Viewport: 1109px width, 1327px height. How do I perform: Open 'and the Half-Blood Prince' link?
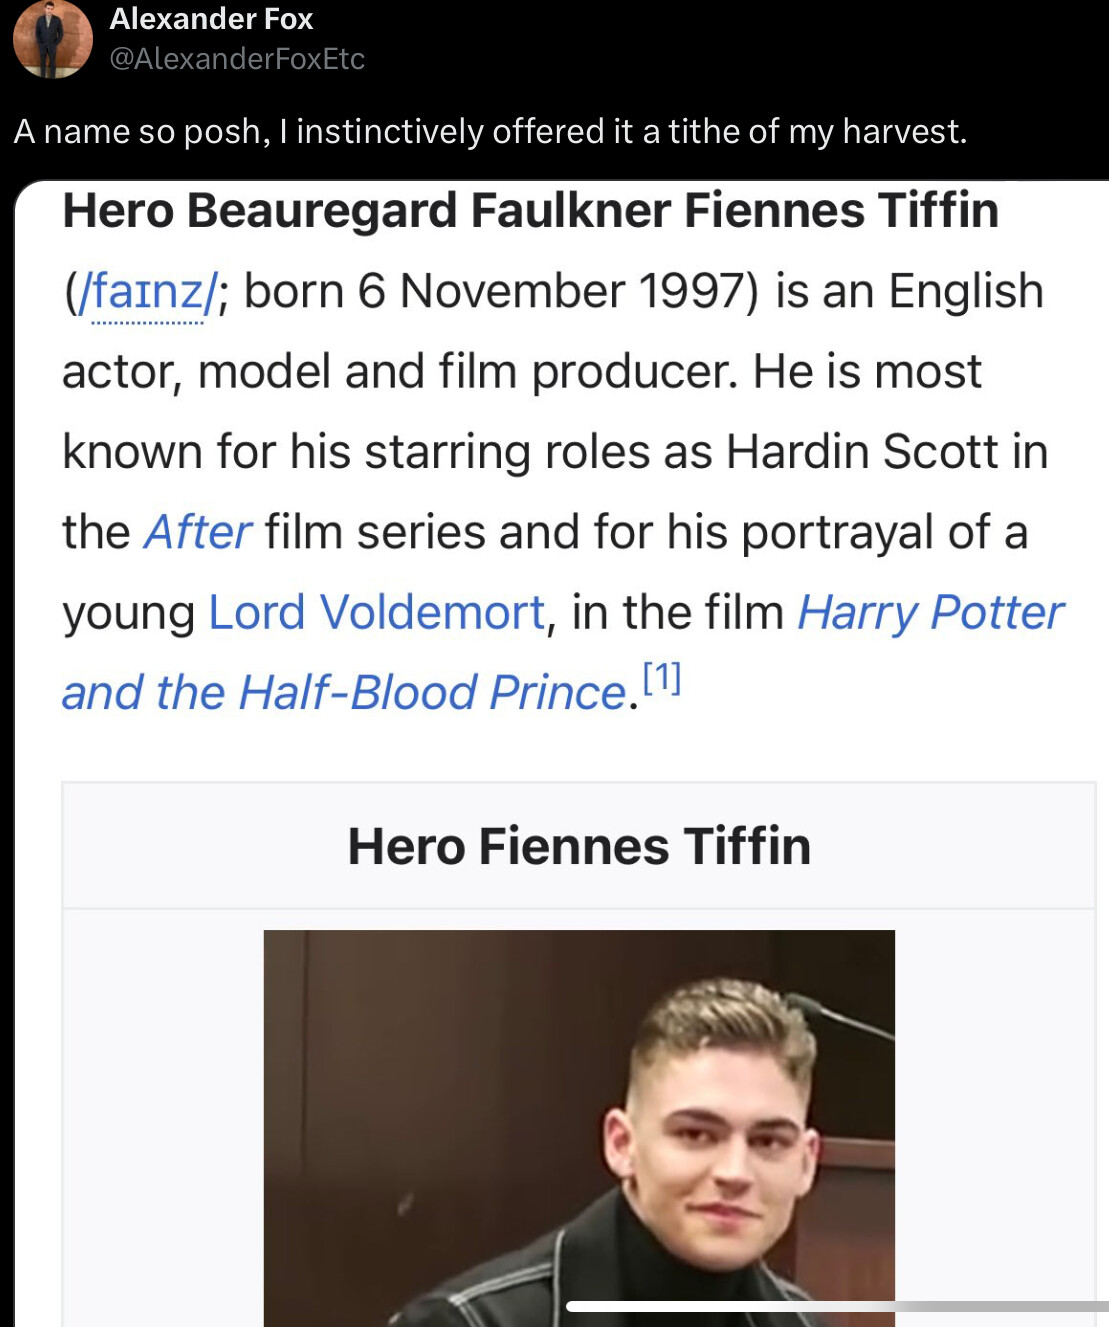coord(344,692)
